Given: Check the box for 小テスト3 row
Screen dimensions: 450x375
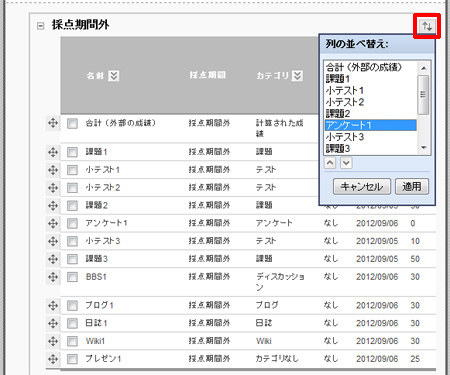Looking at the screenshot, I should pos(72,241).
